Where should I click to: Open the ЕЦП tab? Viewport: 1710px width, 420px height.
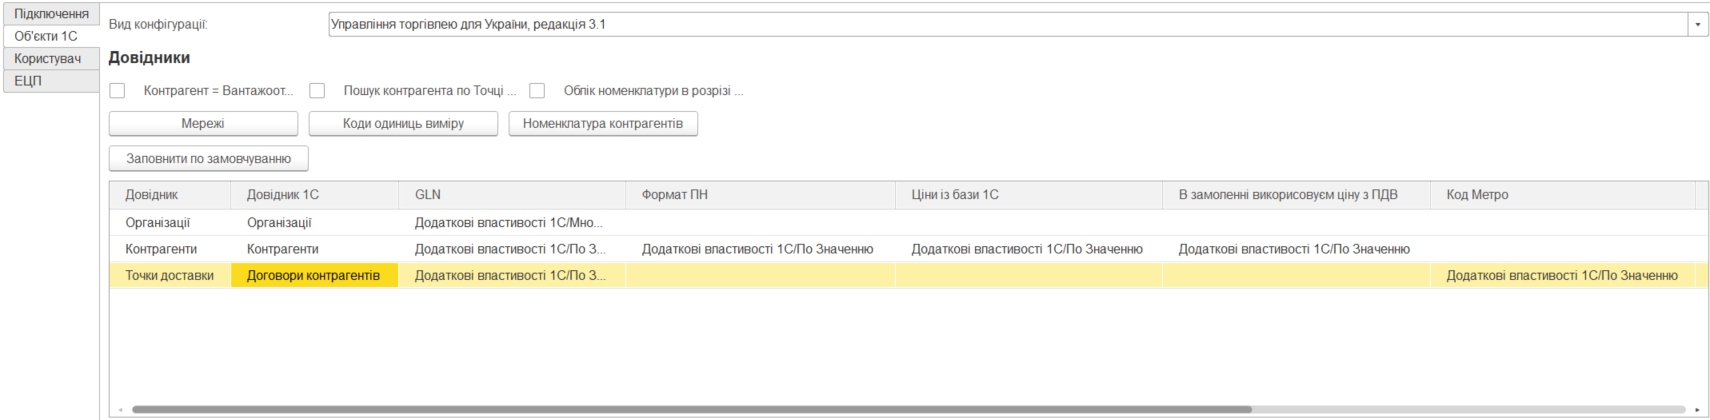click(51, 81)
